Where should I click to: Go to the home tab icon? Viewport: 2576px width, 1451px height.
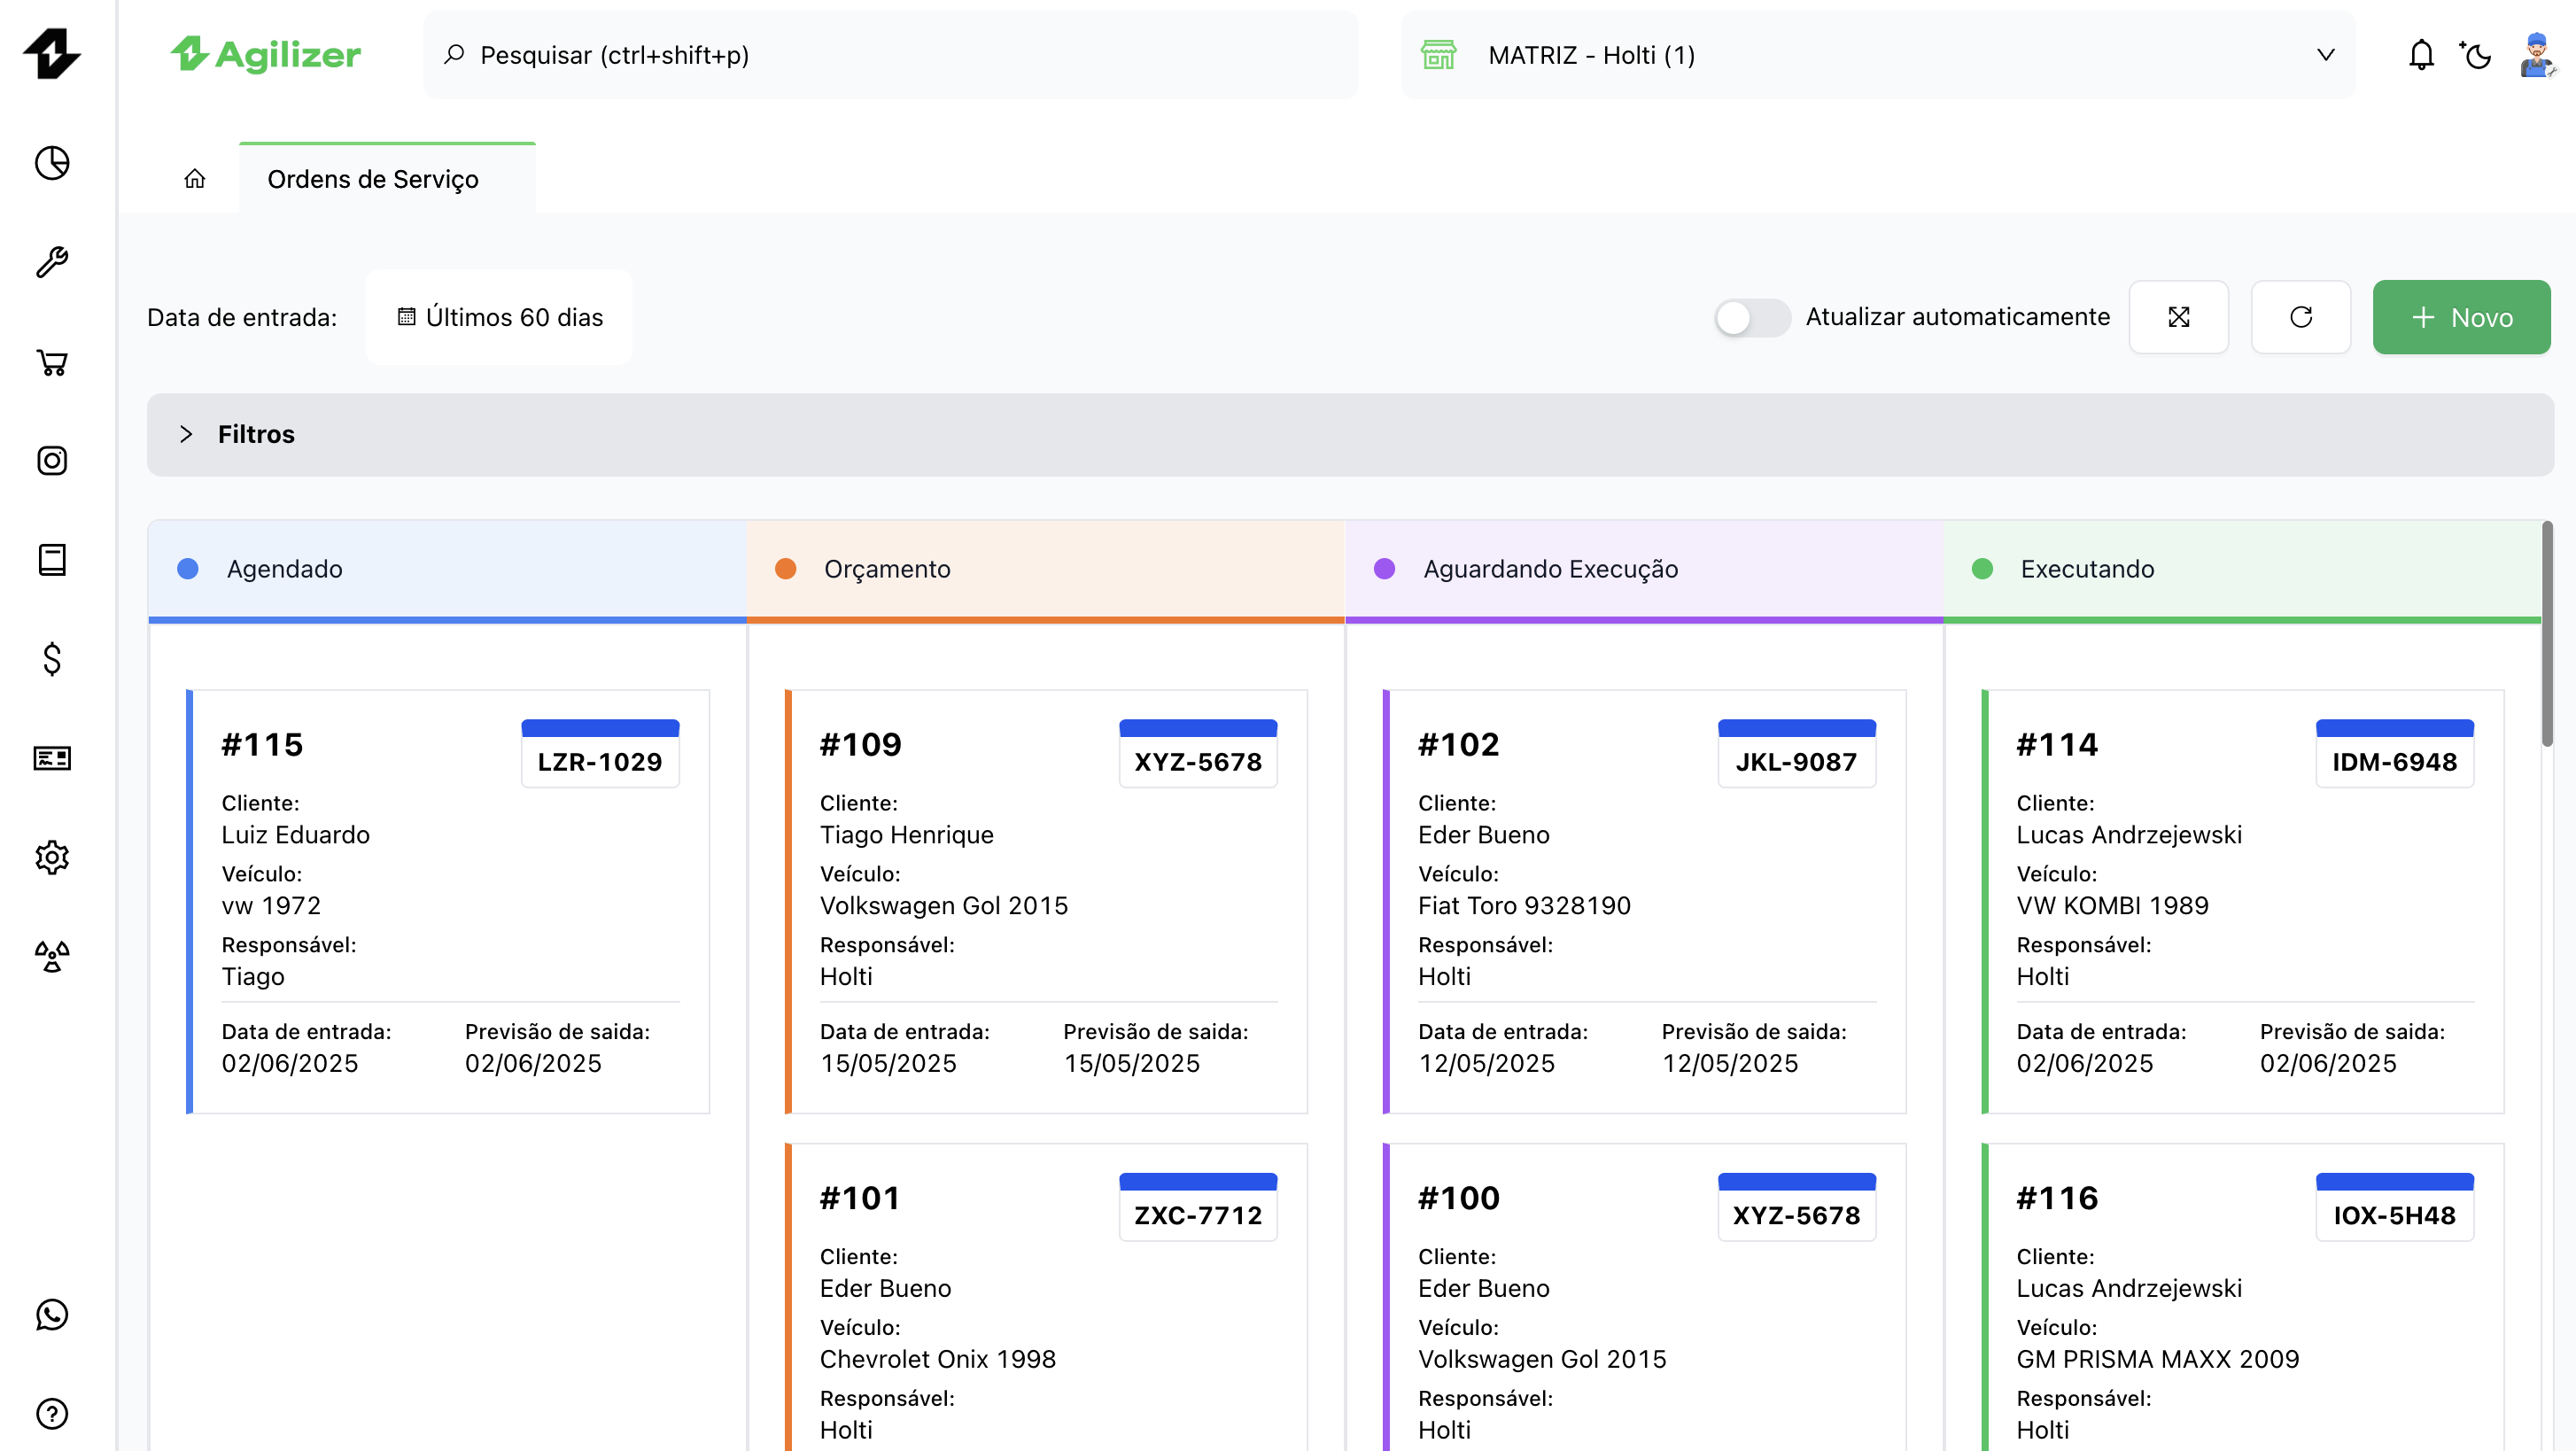196,179
